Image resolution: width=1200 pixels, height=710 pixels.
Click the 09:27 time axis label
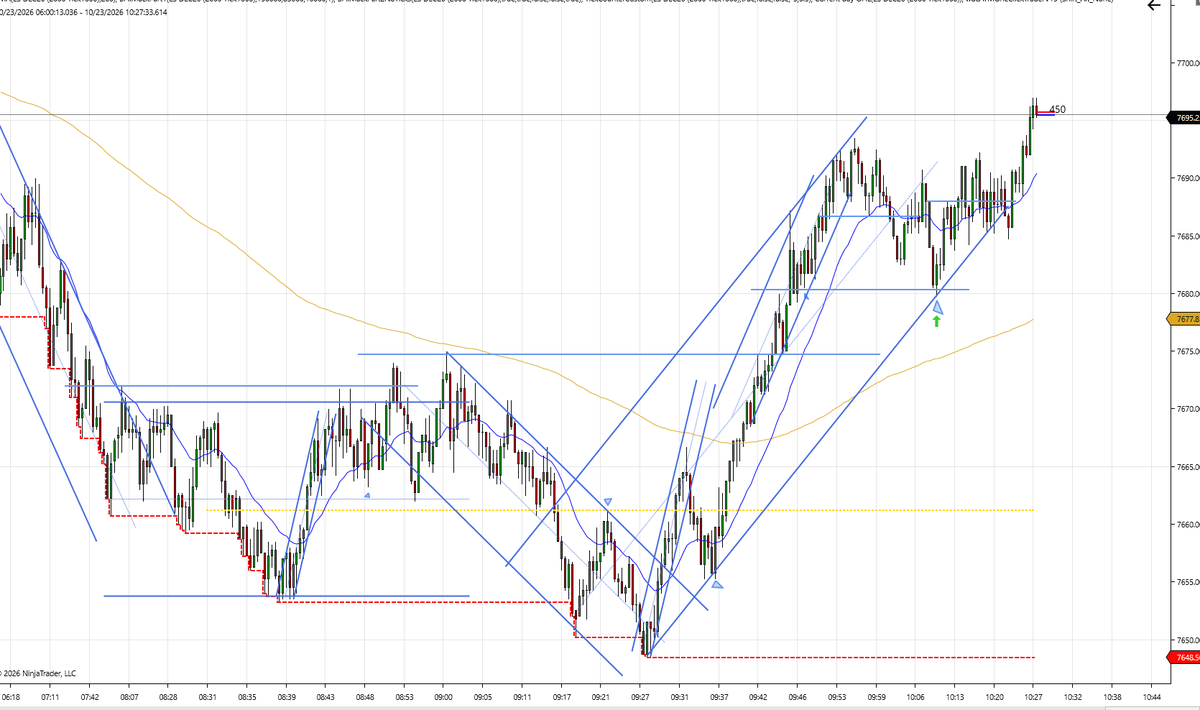640,696
